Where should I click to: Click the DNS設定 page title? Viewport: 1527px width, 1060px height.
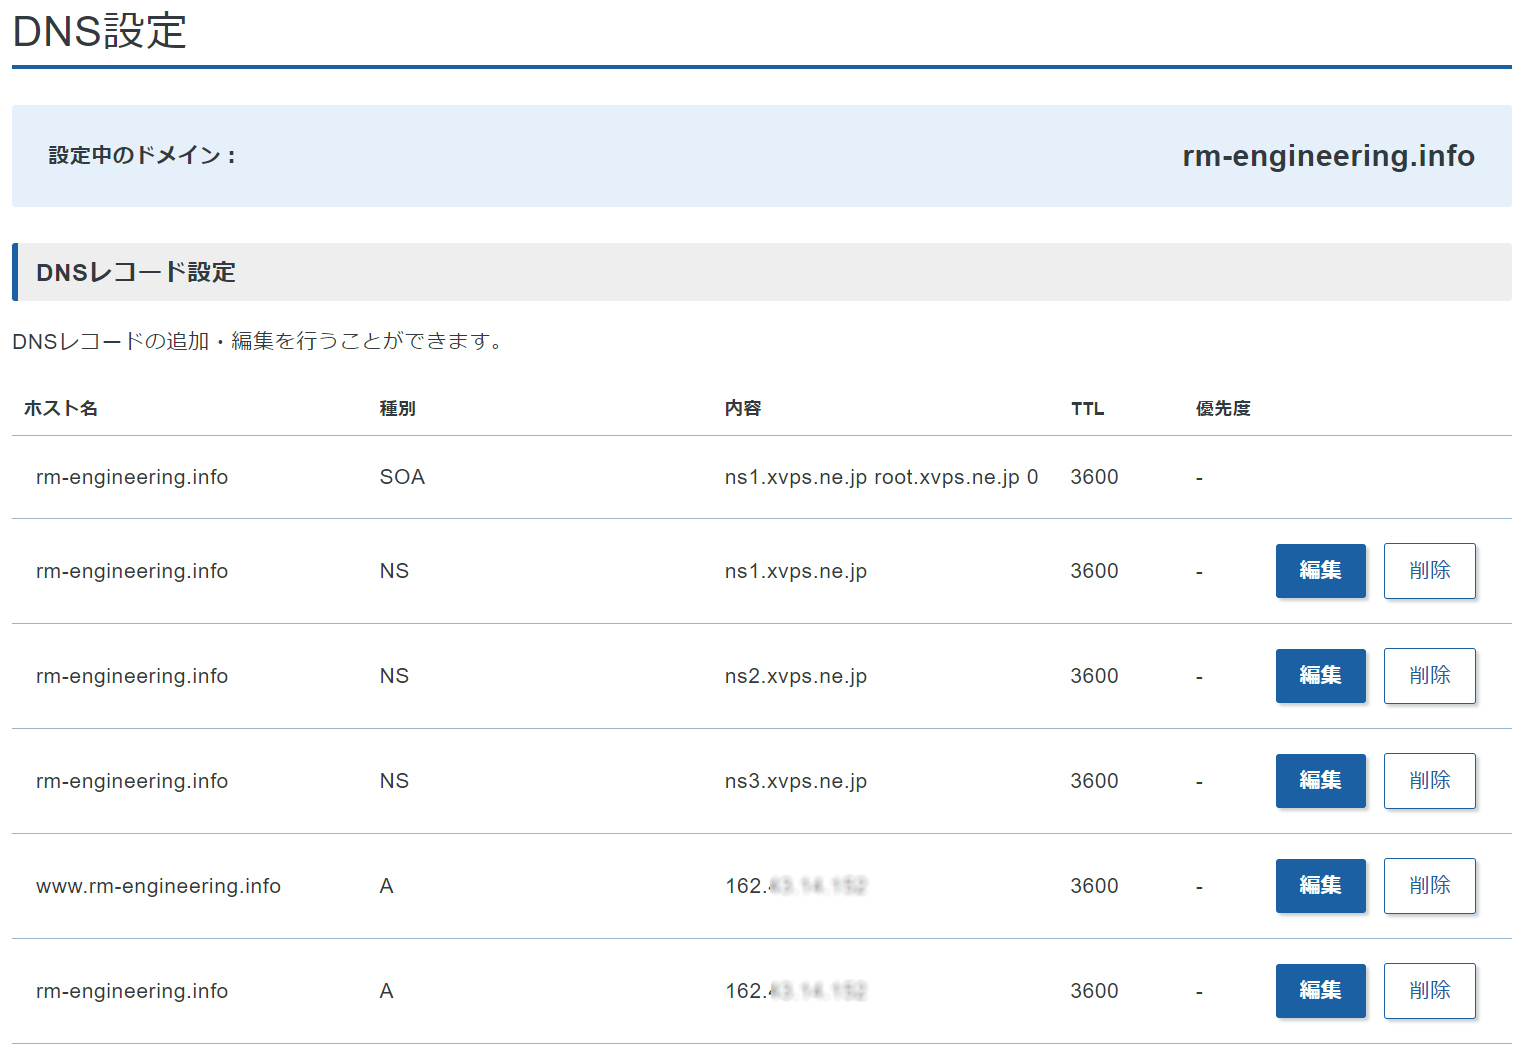pyautogui.click(x=99, y=31)
